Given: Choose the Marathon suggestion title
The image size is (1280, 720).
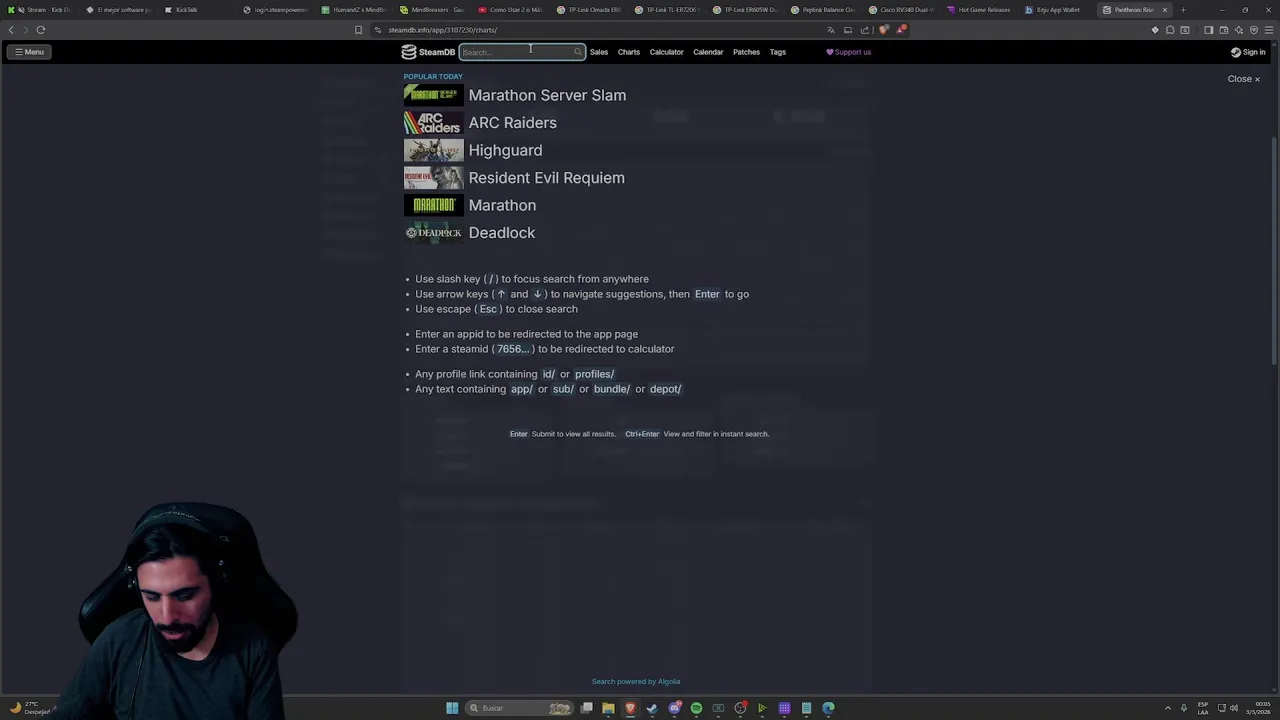Looking at the screenshot, I should 502,205.
